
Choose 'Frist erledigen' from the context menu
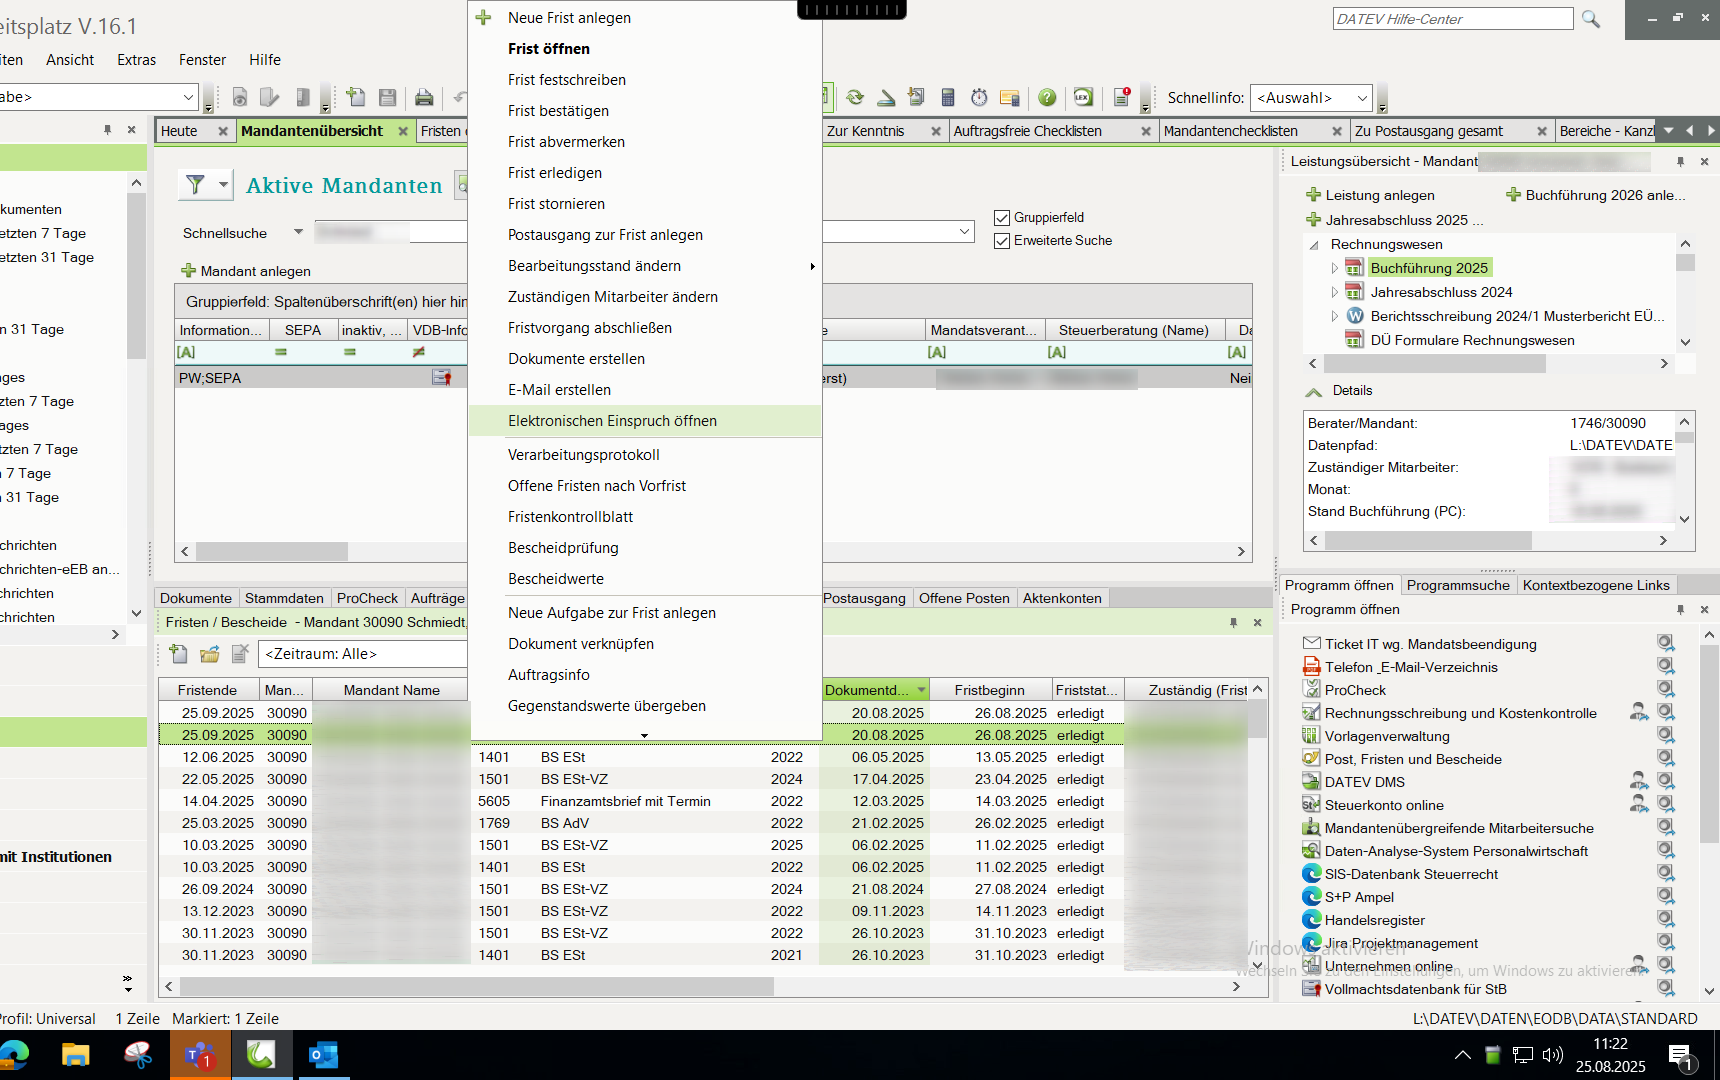555,173
